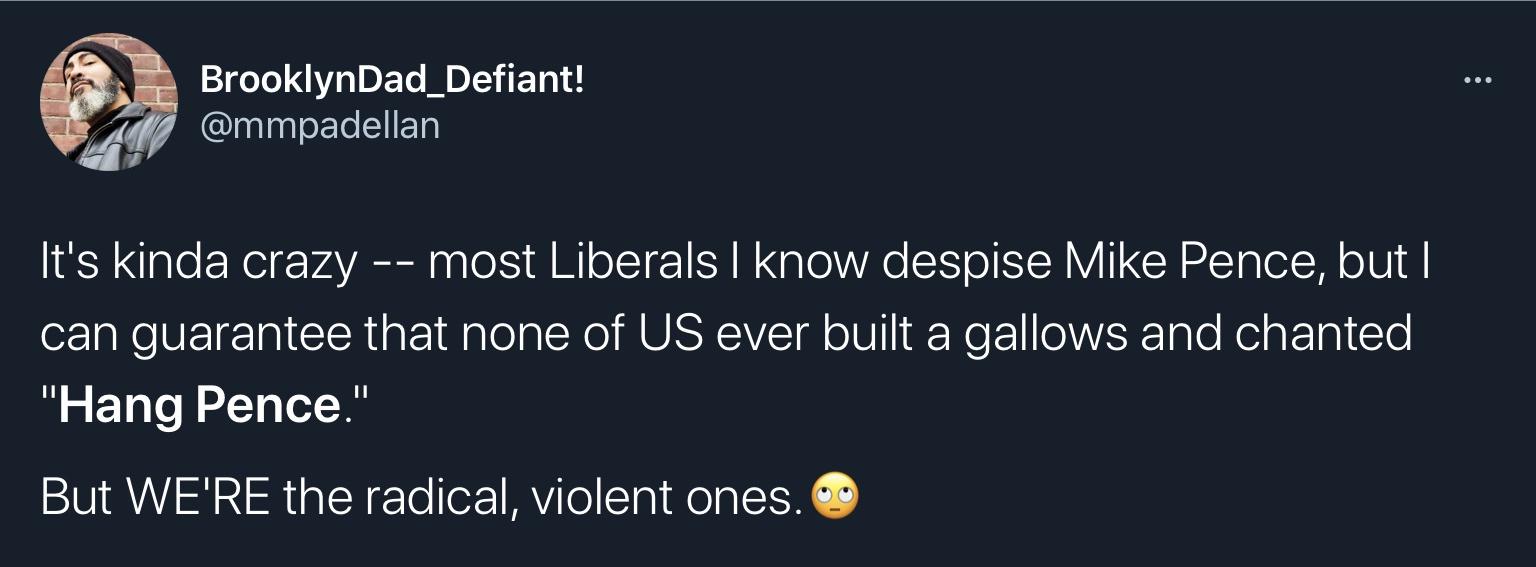The image size is (1536, 567).
Task: Click the word "radical" in the last line
Action: point(437,497)
